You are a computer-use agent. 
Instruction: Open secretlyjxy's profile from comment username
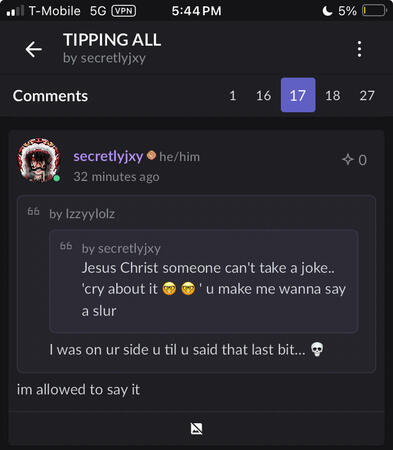coord(108,156)
